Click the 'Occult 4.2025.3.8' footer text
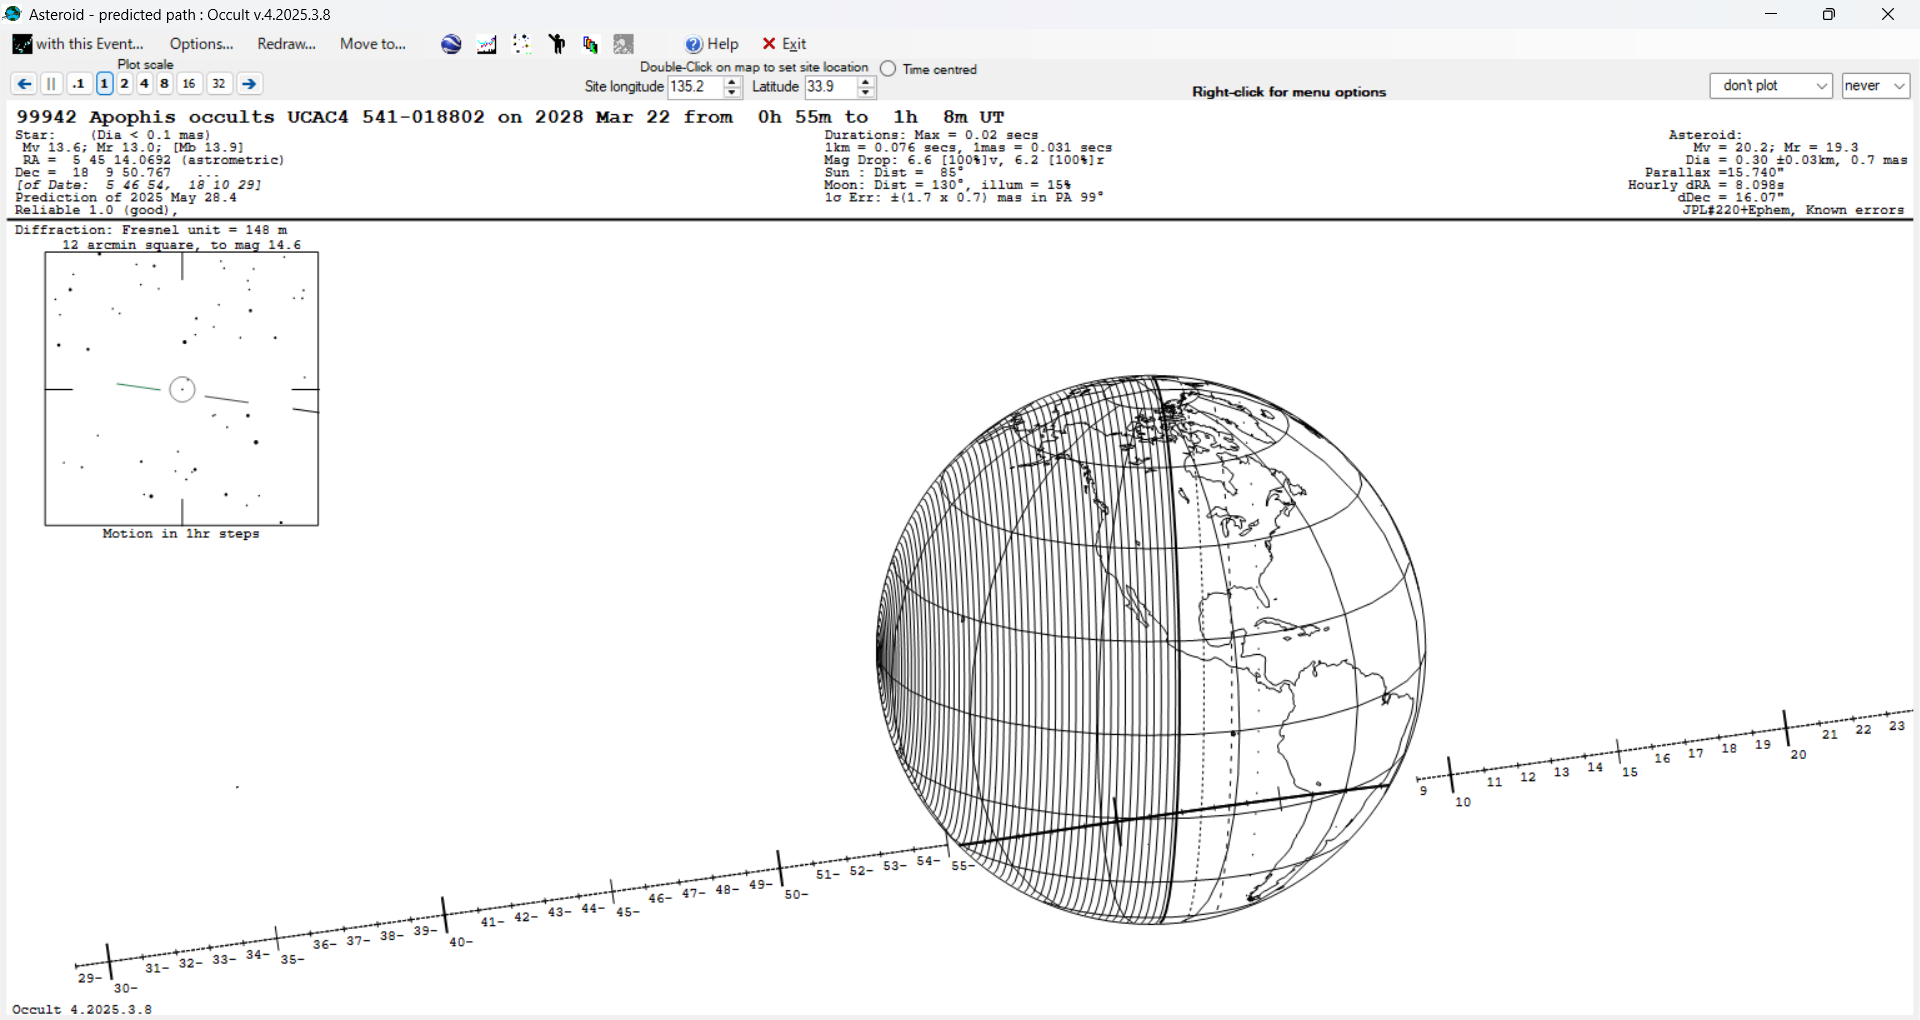 tap(82, 1009)
